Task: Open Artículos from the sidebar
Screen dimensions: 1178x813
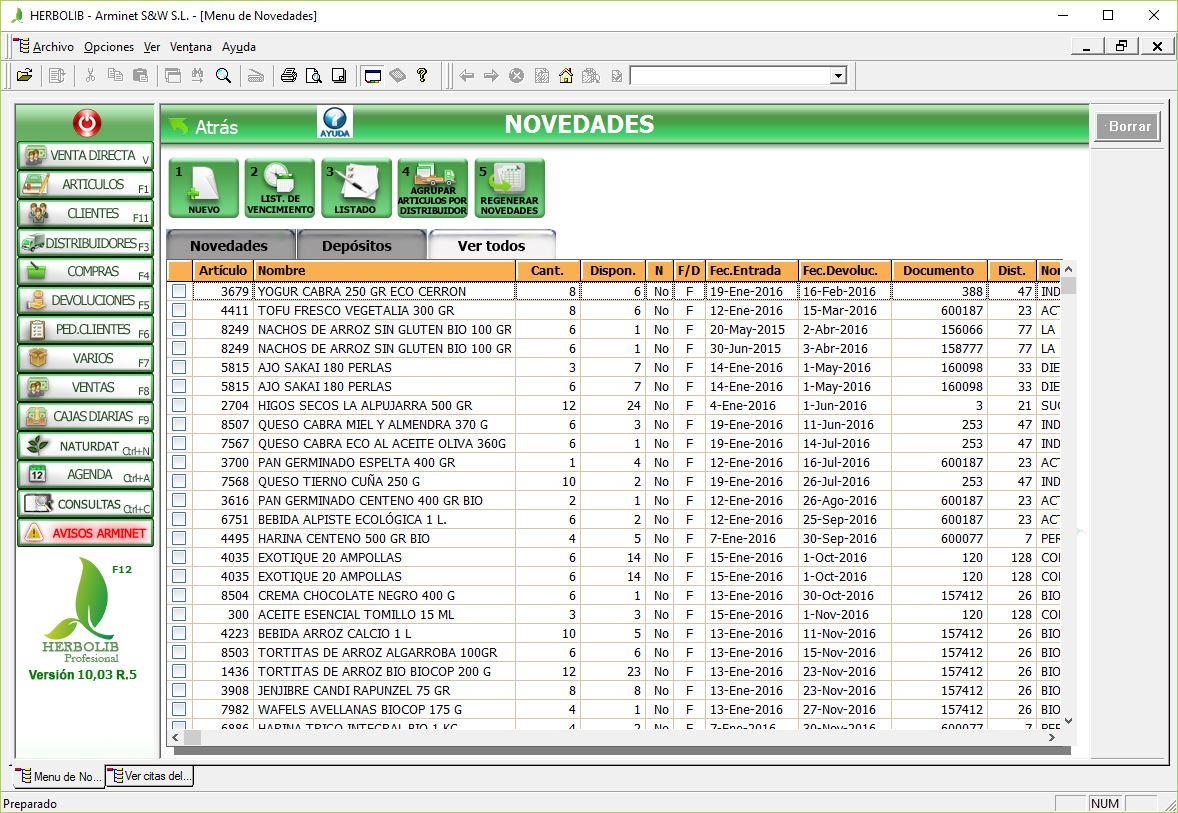Action: [86, 184]
